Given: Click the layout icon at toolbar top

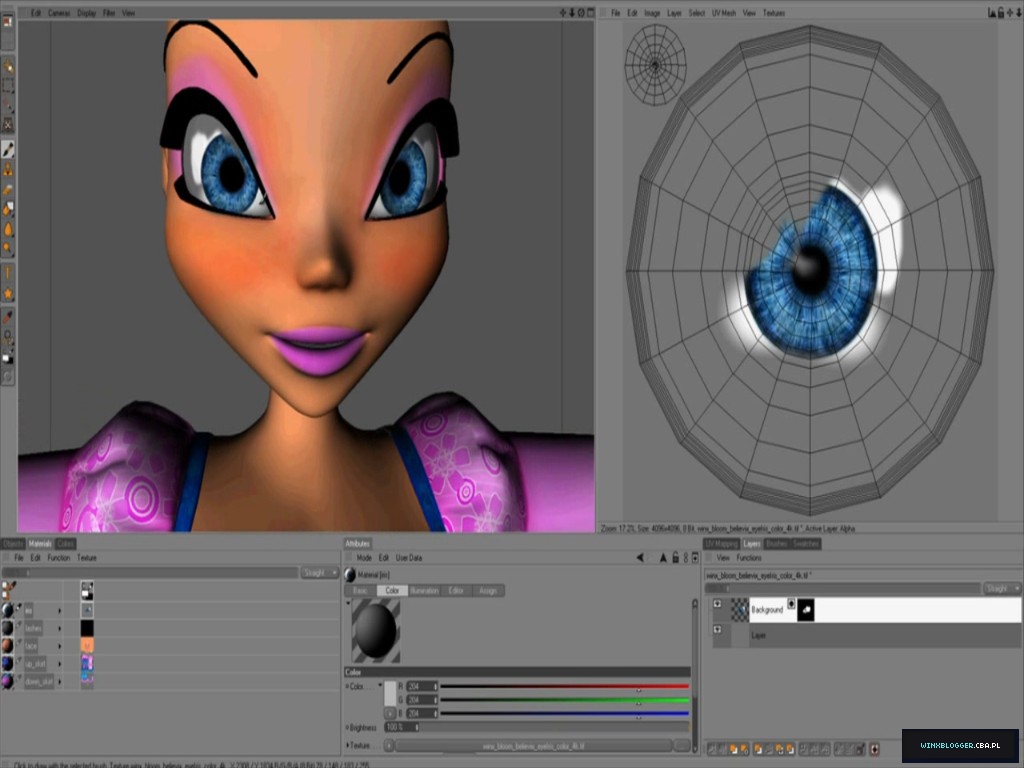Looking at the screenshot, I should click(8, 22).
